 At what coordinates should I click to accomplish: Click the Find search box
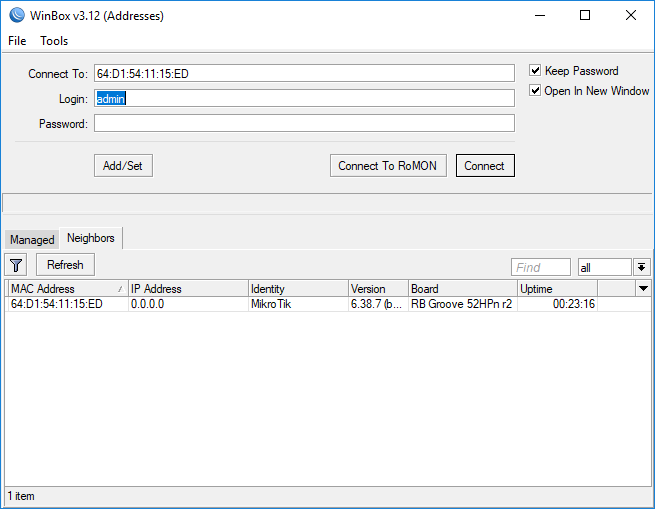pos(541,267)
